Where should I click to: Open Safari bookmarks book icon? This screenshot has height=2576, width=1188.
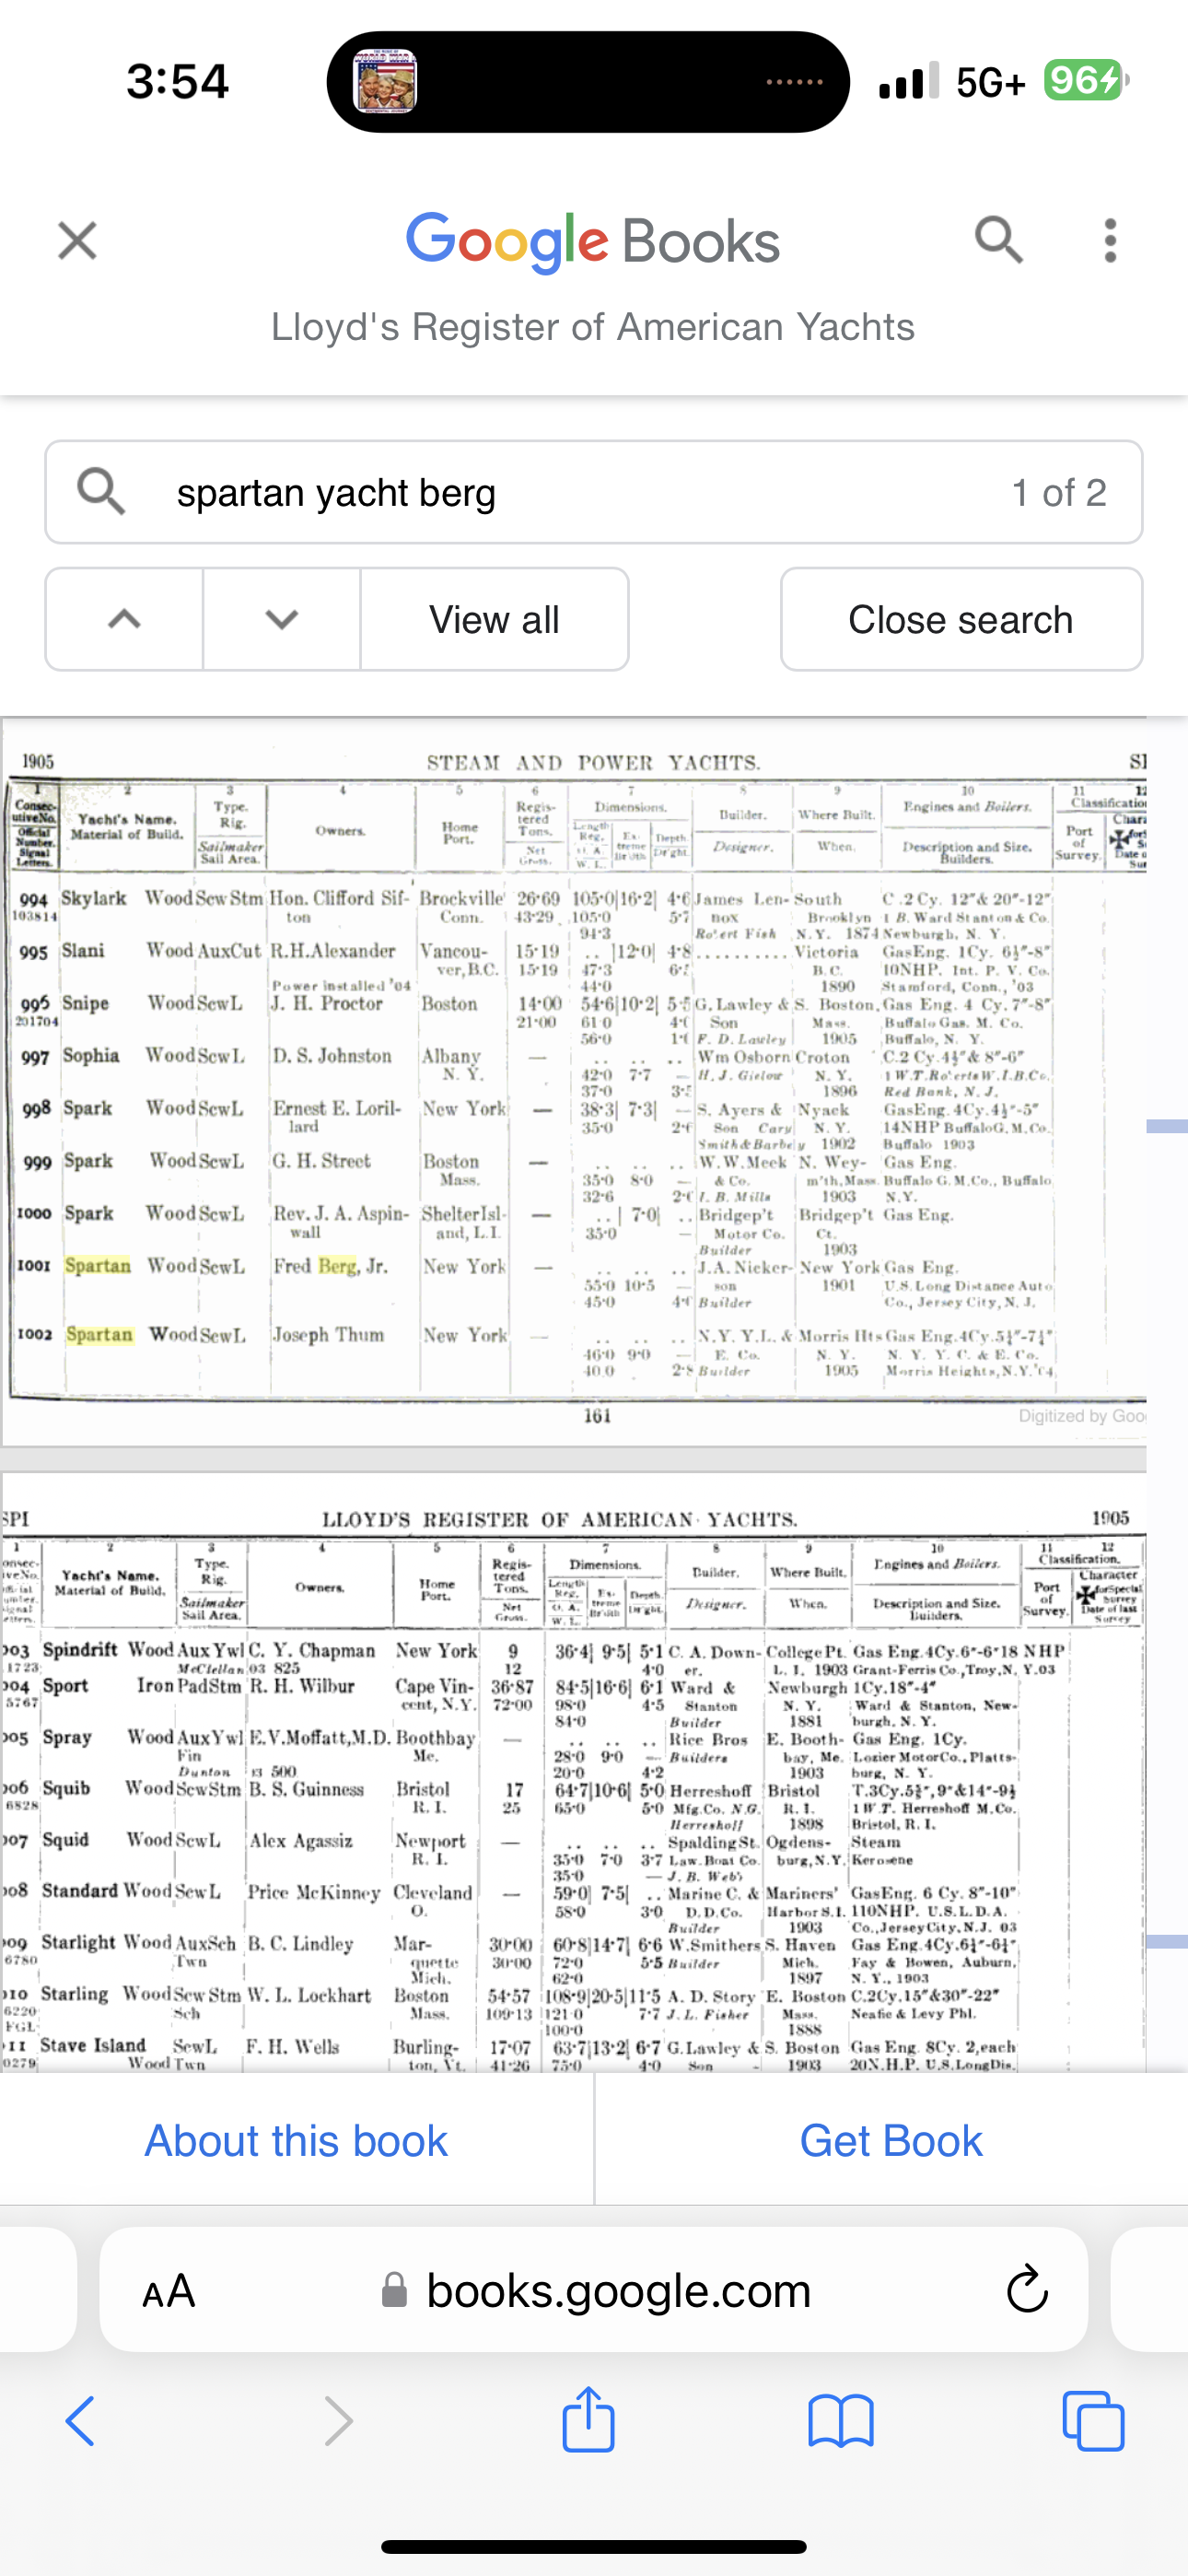[841, 2422]
